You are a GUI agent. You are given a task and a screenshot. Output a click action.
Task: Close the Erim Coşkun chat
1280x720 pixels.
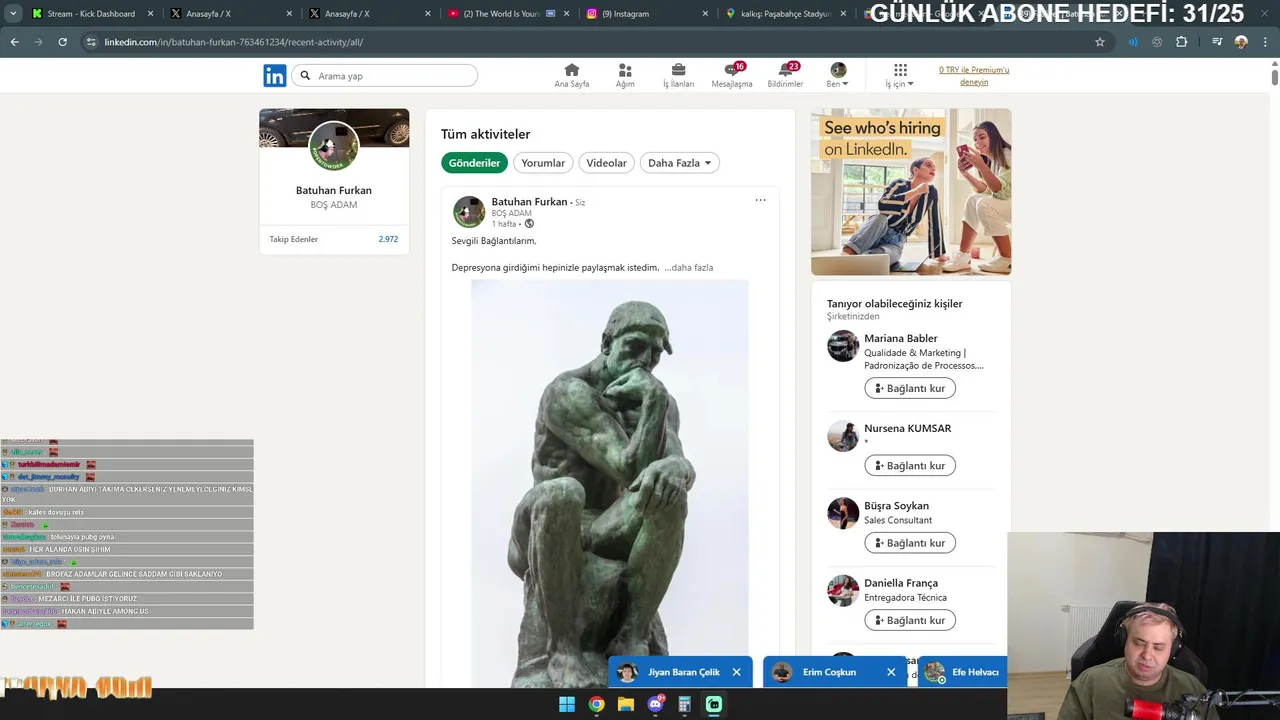[x=891, y=672]
